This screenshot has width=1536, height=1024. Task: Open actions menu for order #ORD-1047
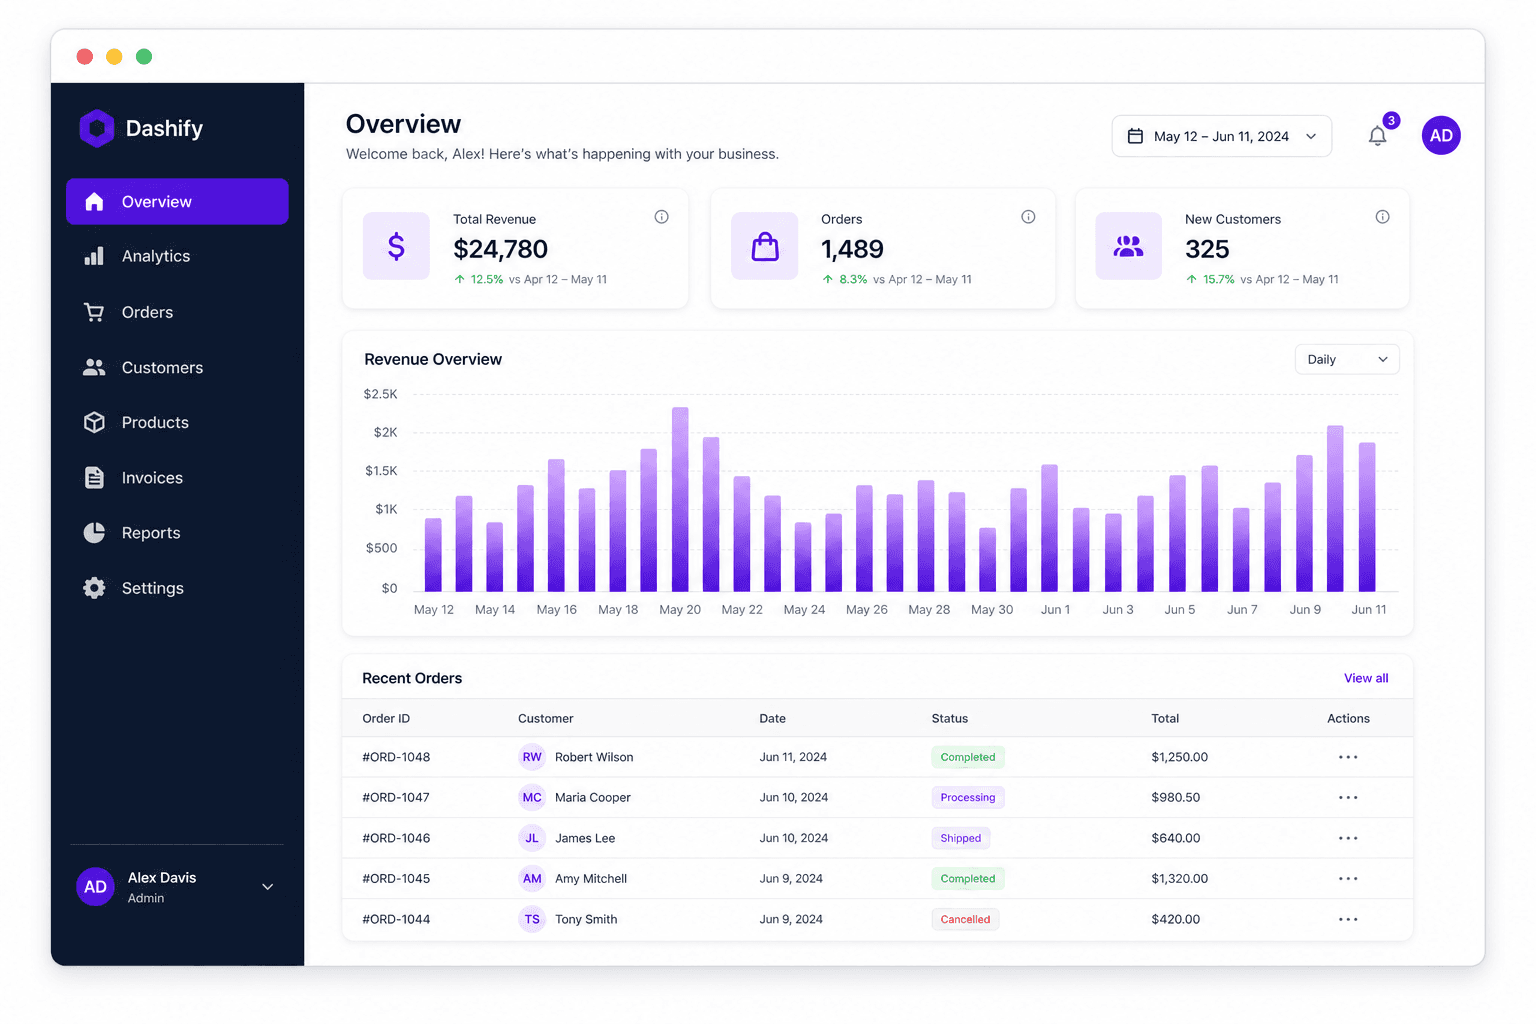coord(1348,798)
